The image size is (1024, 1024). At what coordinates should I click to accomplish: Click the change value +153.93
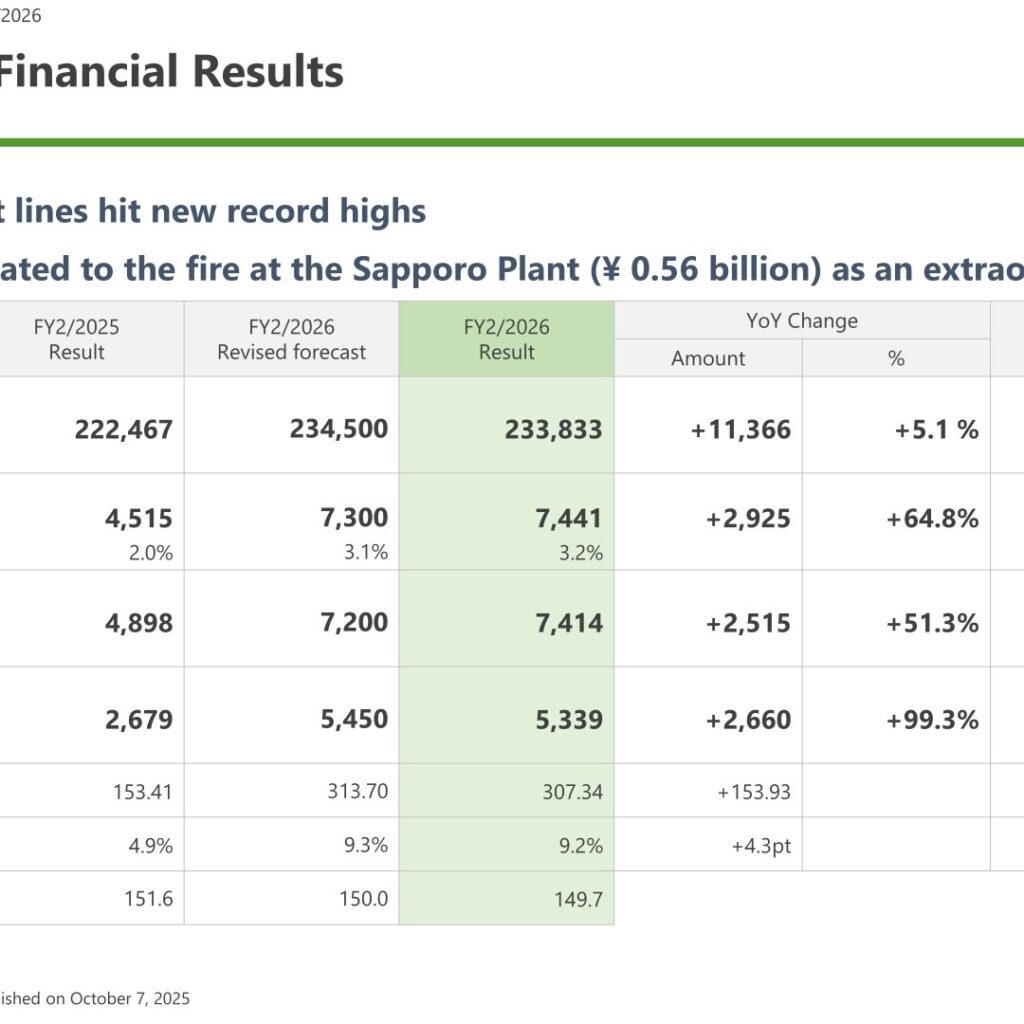[754, 792]
